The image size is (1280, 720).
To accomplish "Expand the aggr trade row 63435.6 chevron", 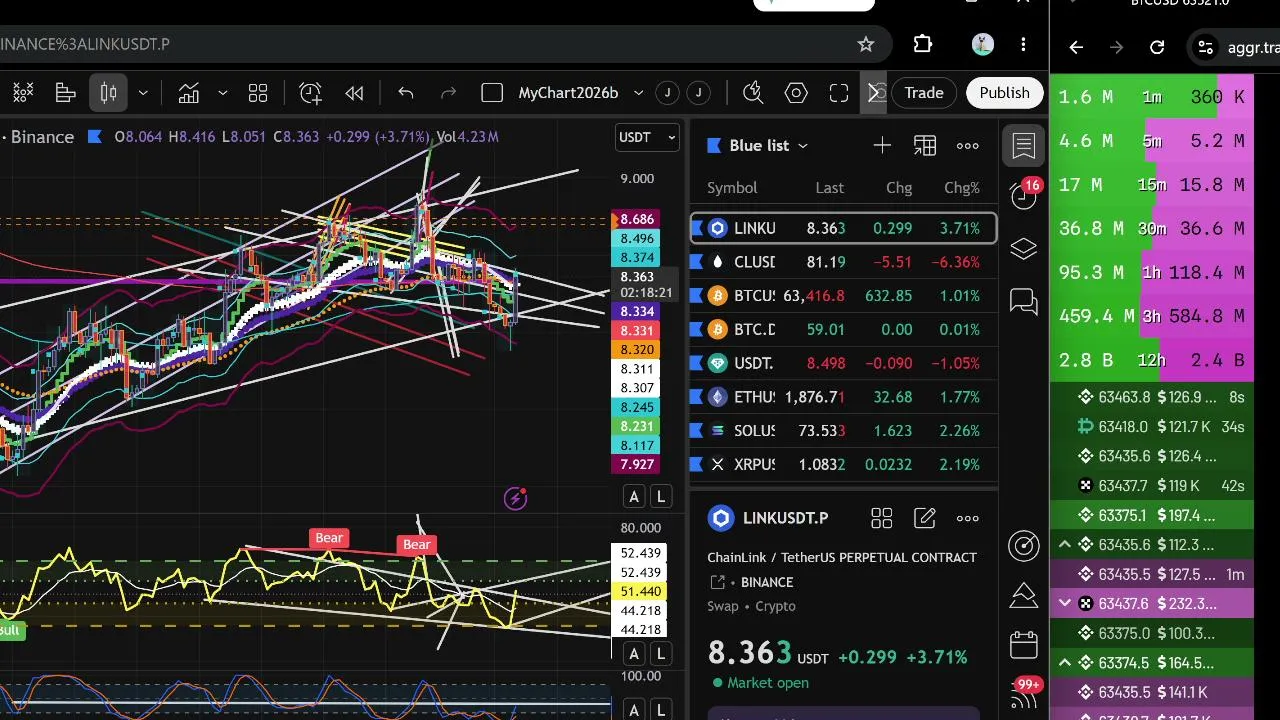I will [x=1064, y=545].
